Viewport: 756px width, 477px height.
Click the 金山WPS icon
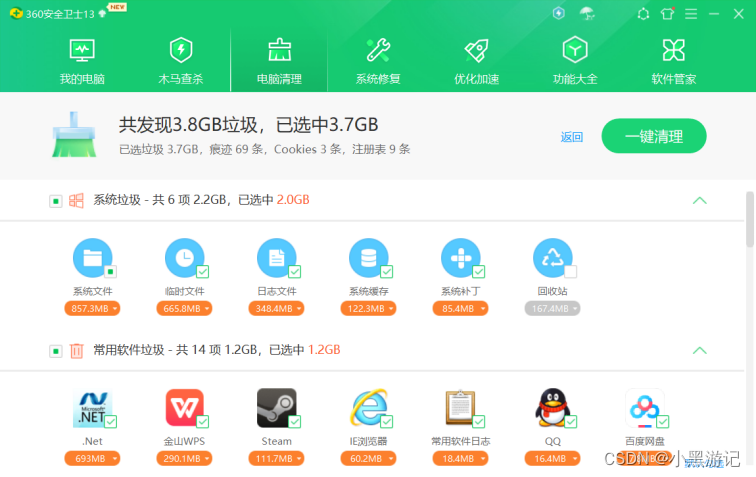pos(184,408)
